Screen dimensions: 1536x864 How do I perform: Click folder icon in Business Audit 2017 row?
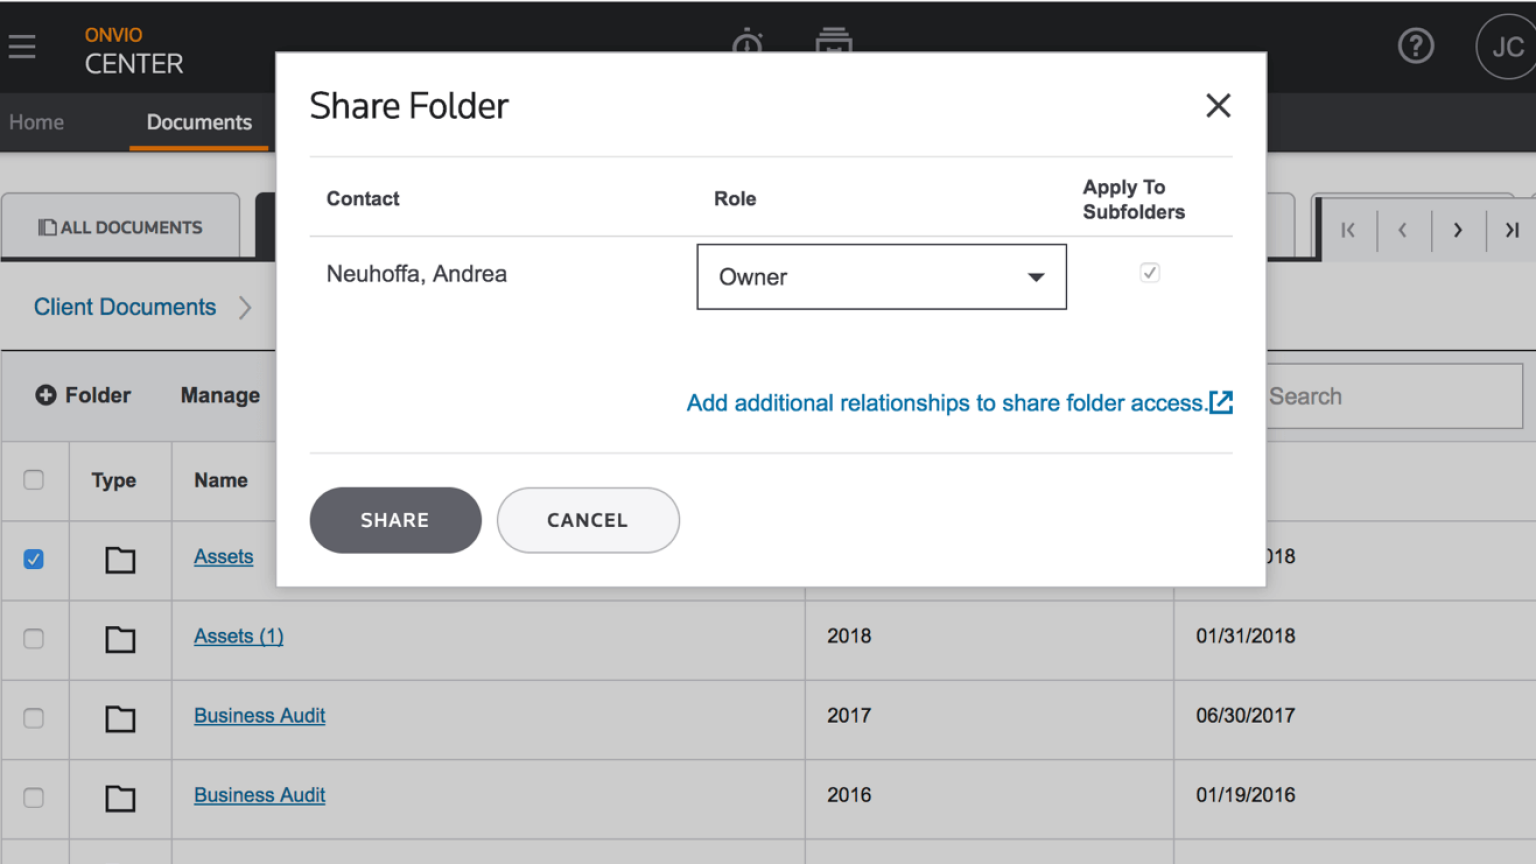[x=120, y=718]
